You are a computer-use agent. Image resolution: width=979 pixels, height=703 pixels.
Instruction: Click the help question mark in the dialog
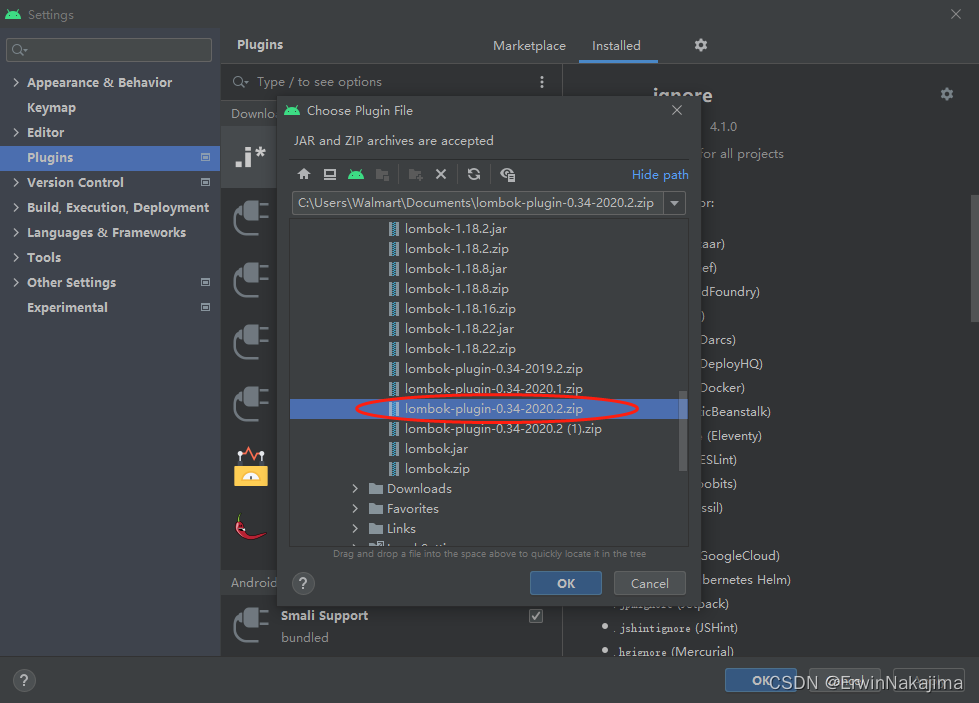point(302,582)
